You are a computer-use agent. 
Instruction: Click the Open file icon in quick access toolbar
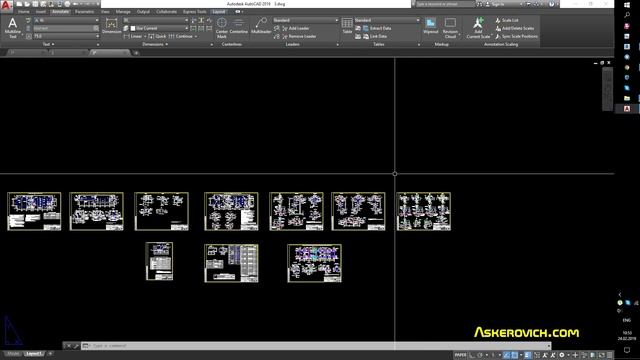click(x=27, y=4)
